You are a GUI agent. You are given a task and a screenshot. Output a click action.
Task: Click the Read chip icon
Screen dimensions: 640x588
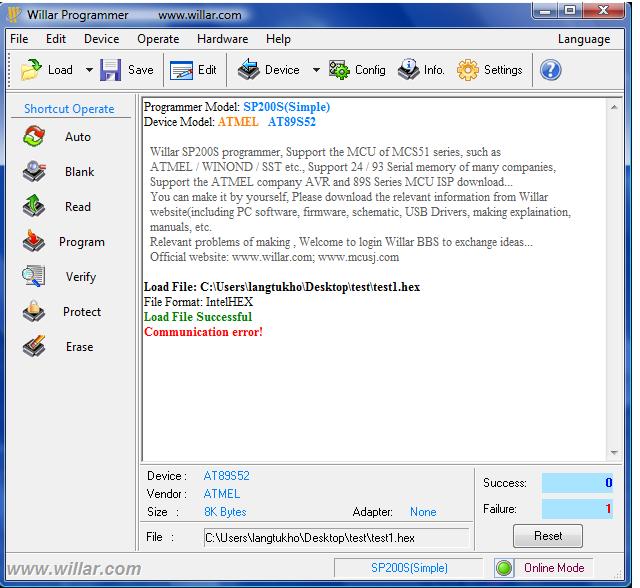34,206
